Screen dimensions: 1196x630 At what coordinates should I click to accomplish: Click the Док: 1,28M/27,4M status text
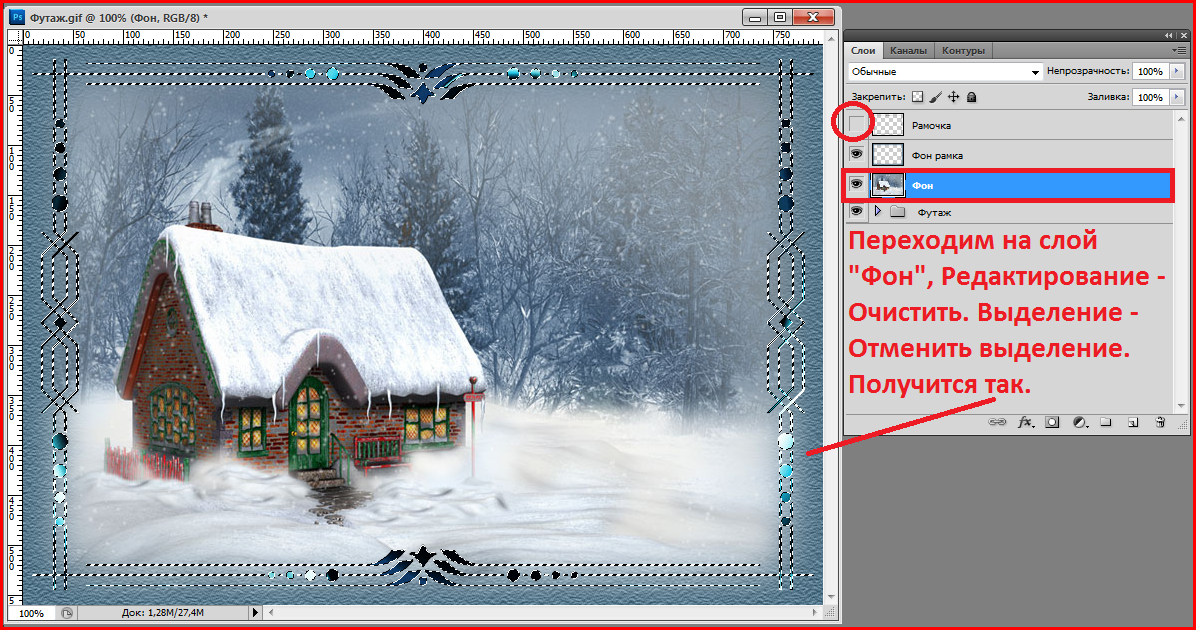pyautogui.click(x=162, y=612)
